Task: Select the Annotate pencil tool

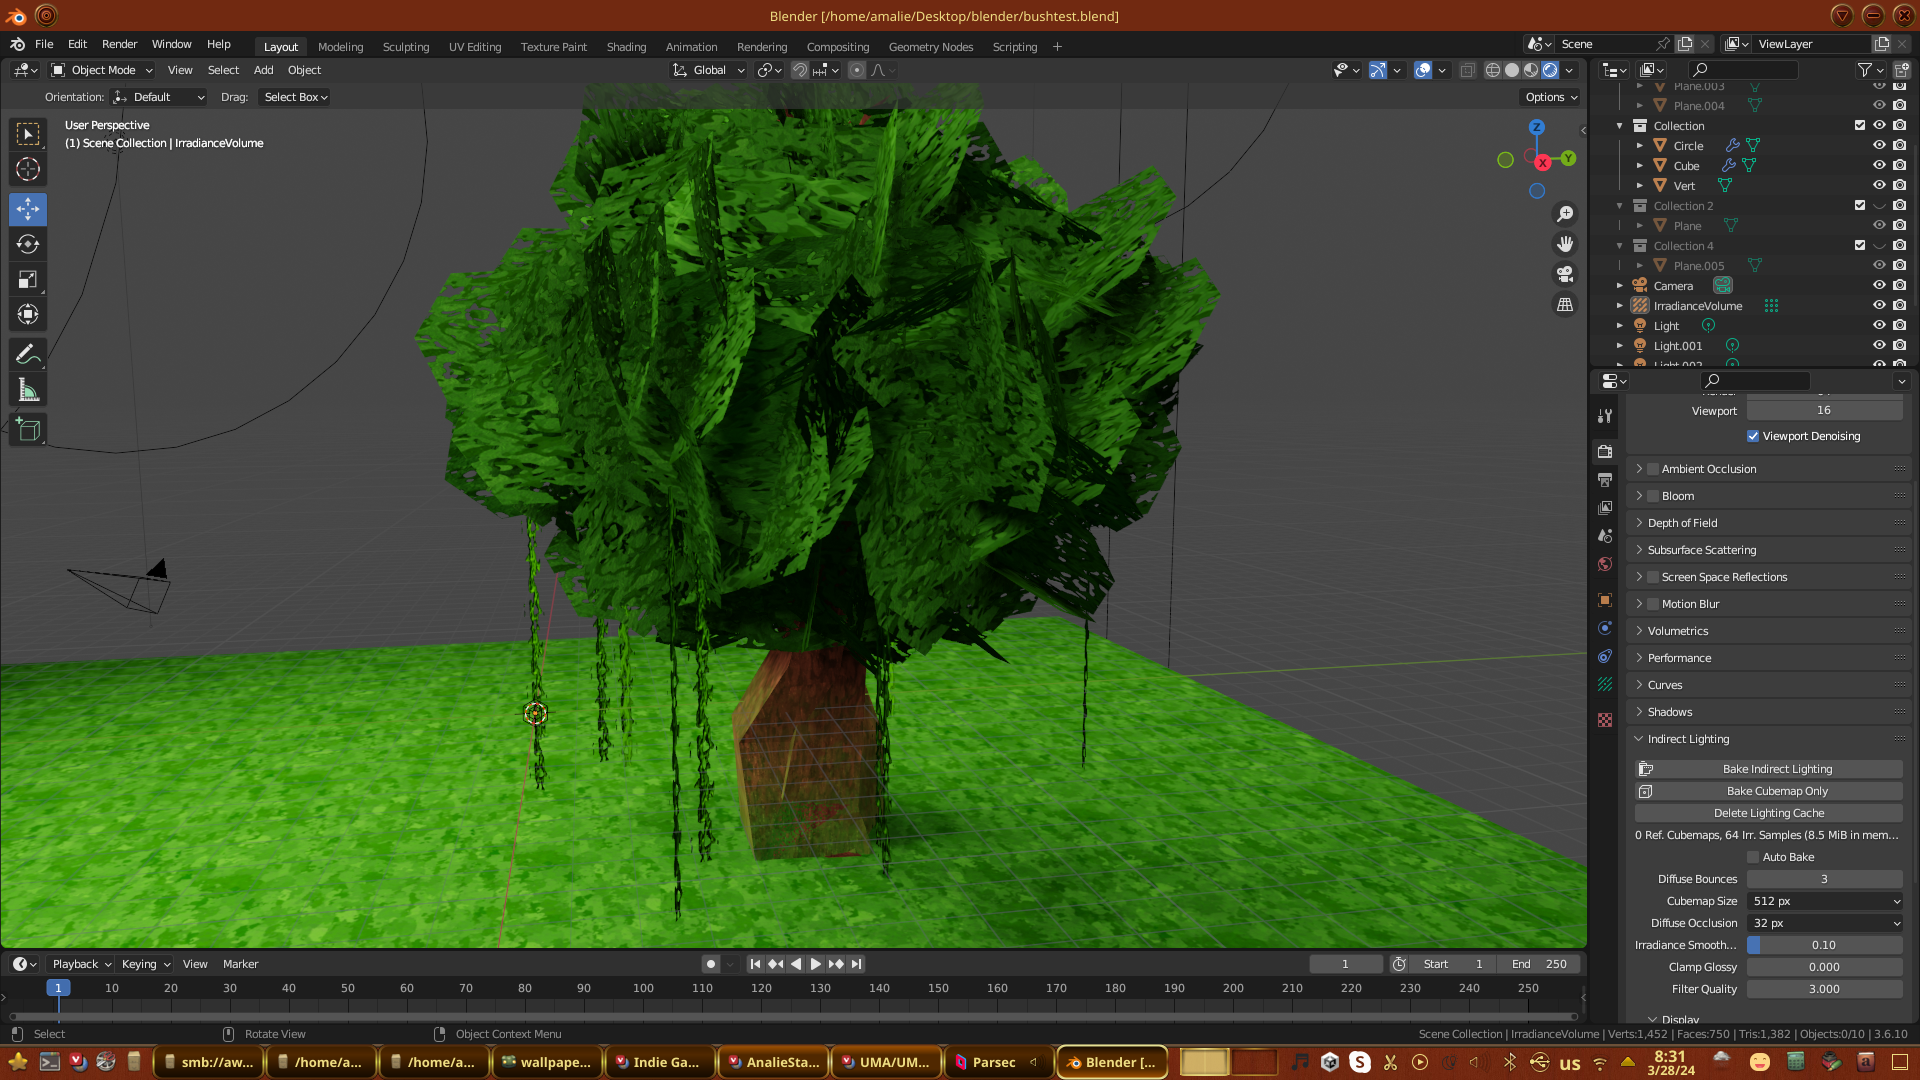Action: pyautogui.click(x=28, y=354)
